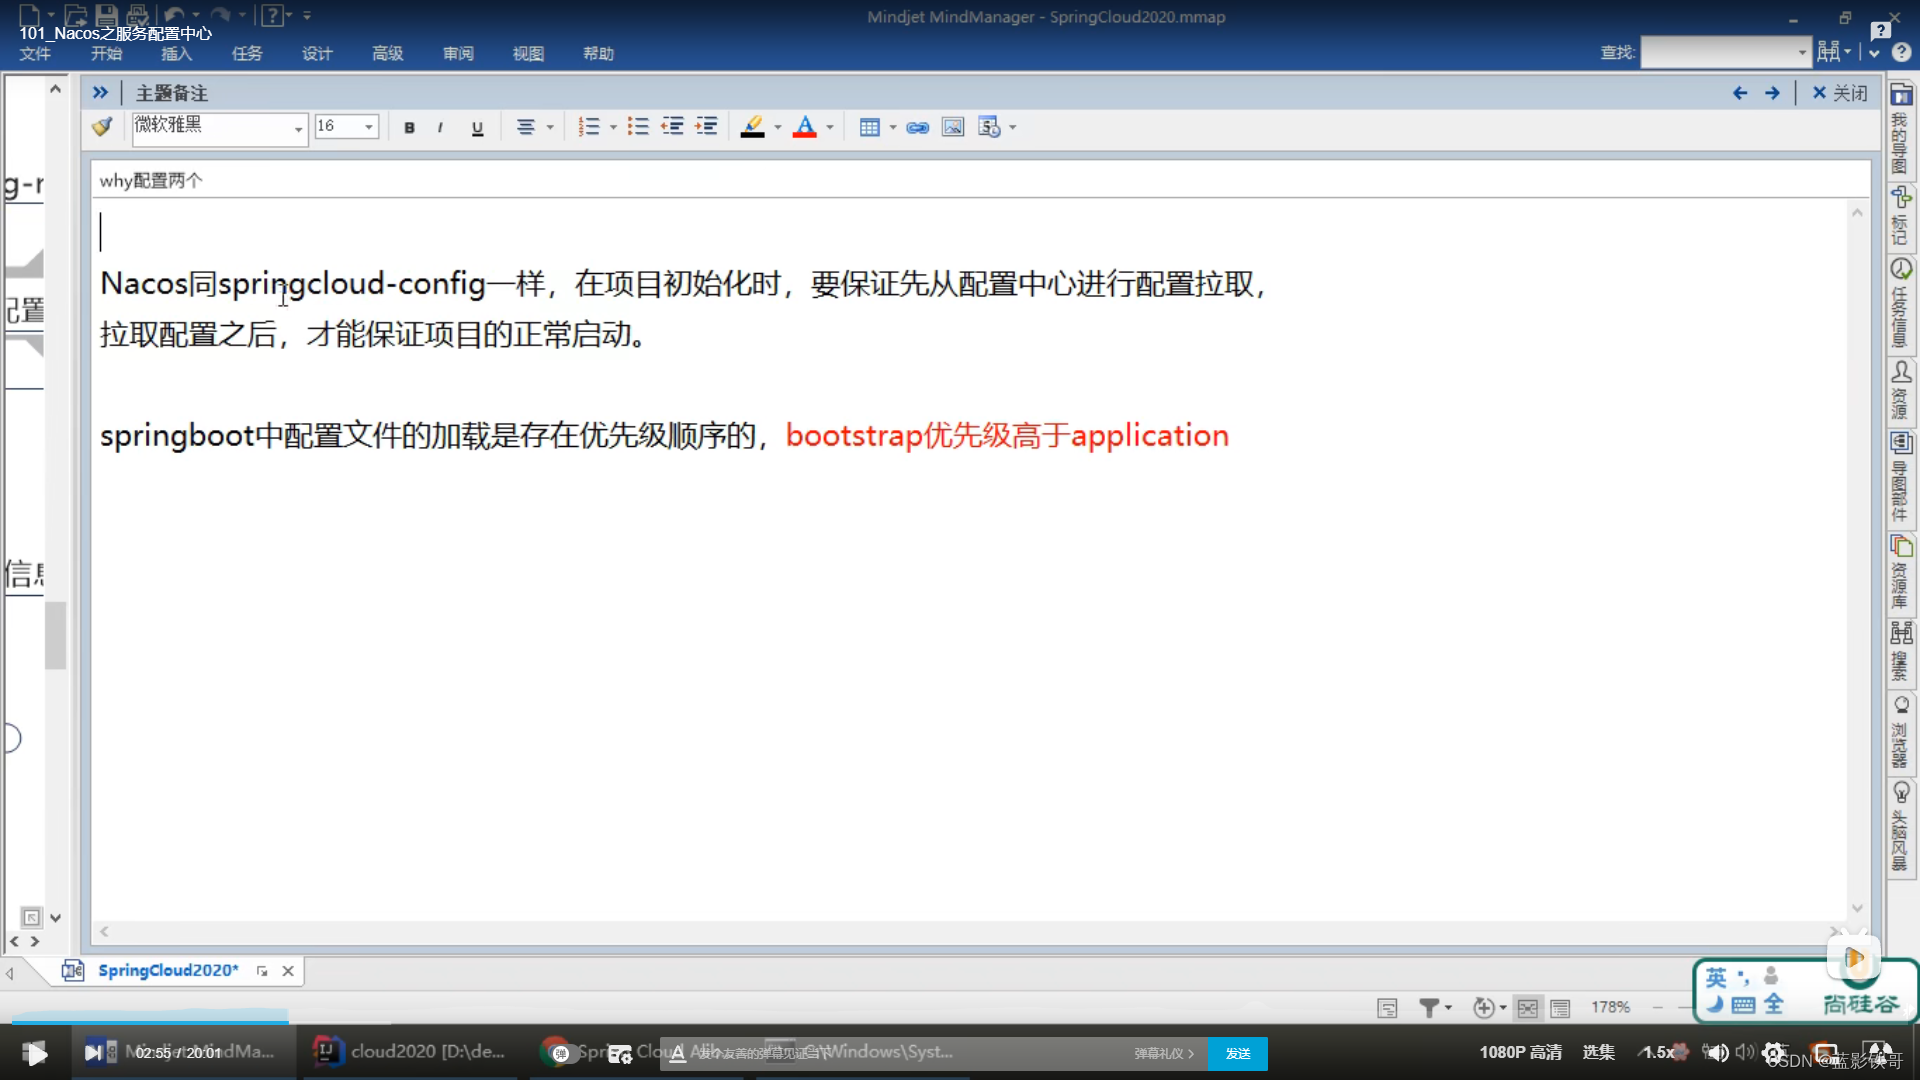Go to next topic note arrow

pos(1772,93)
